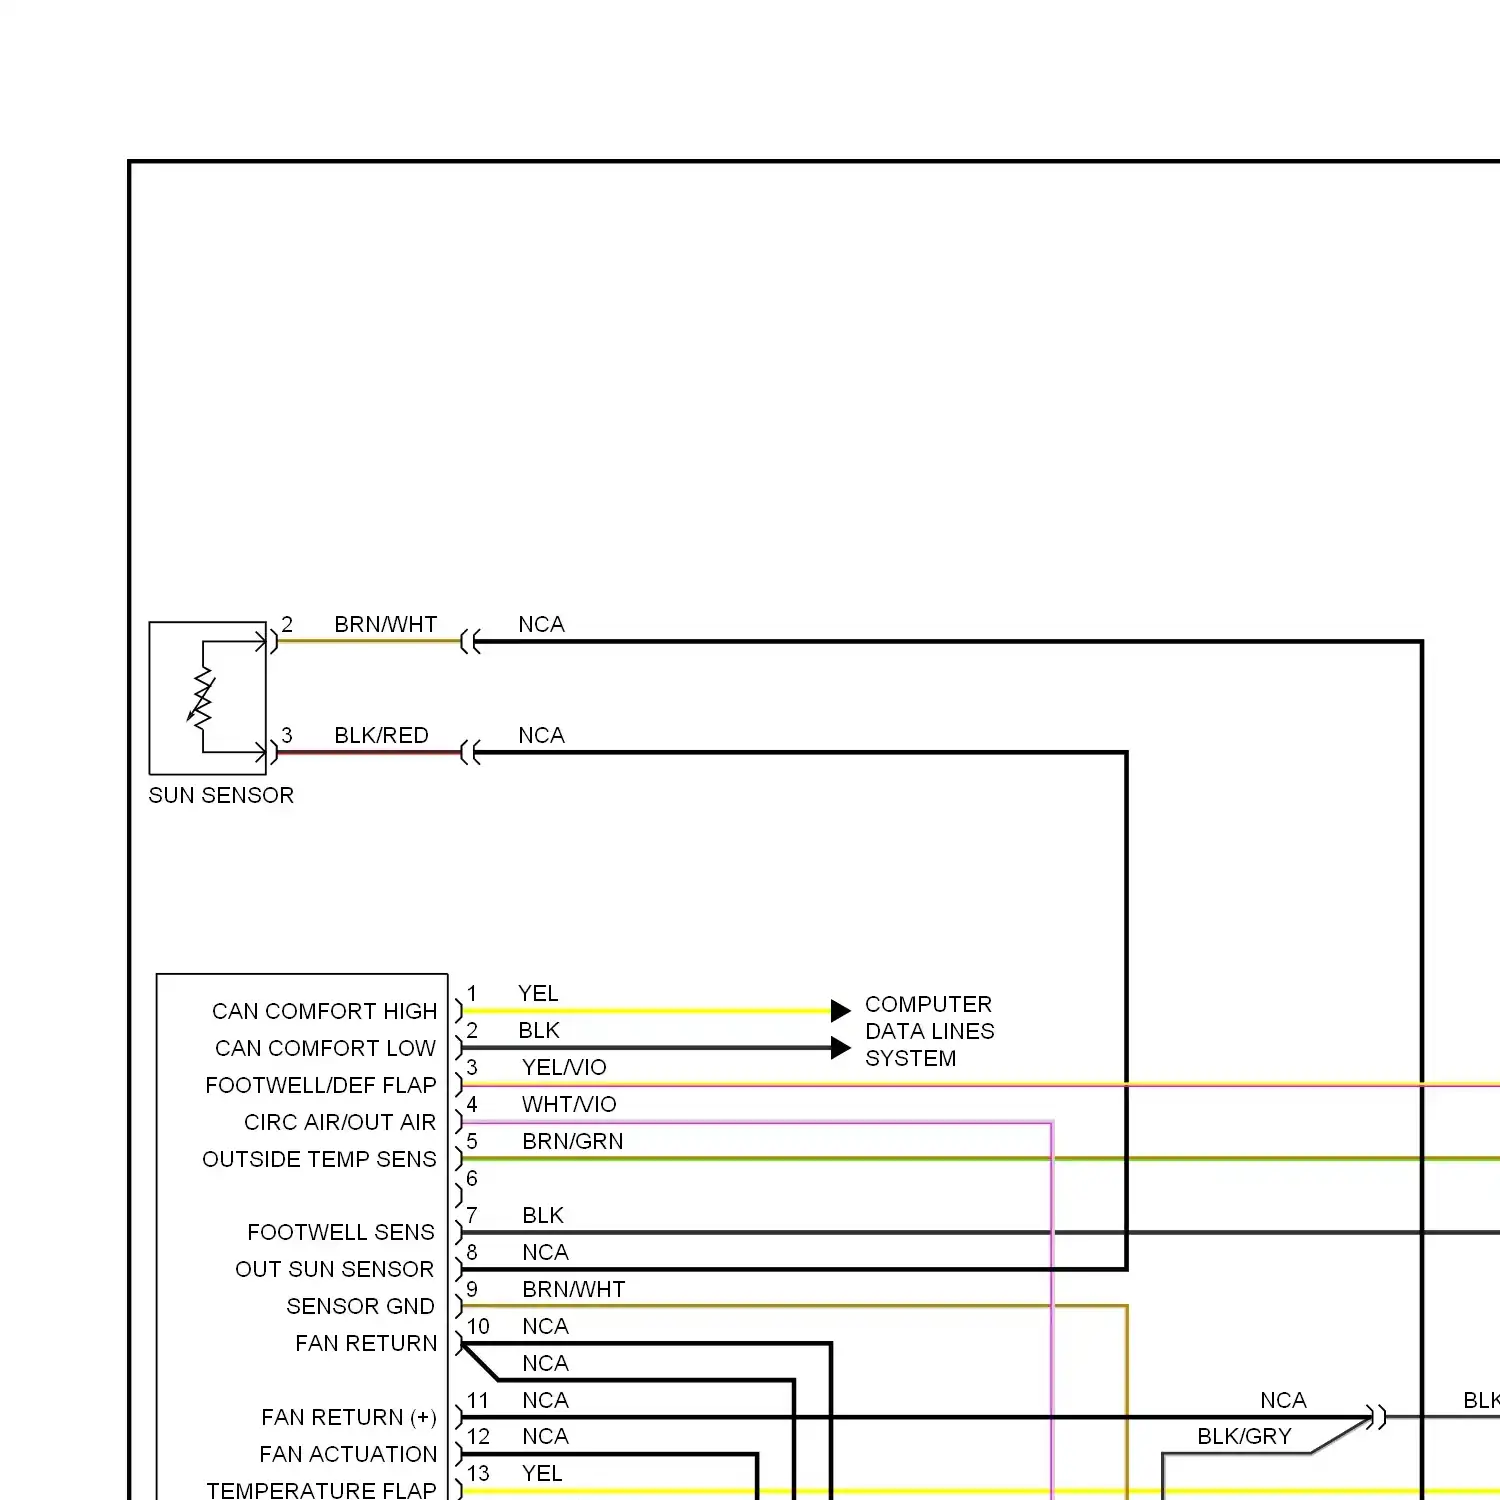This screenshot has width=1500, height=1500.
Task: Click the FAN RETURN (+) terminal label
Action: coord(349,1417)
